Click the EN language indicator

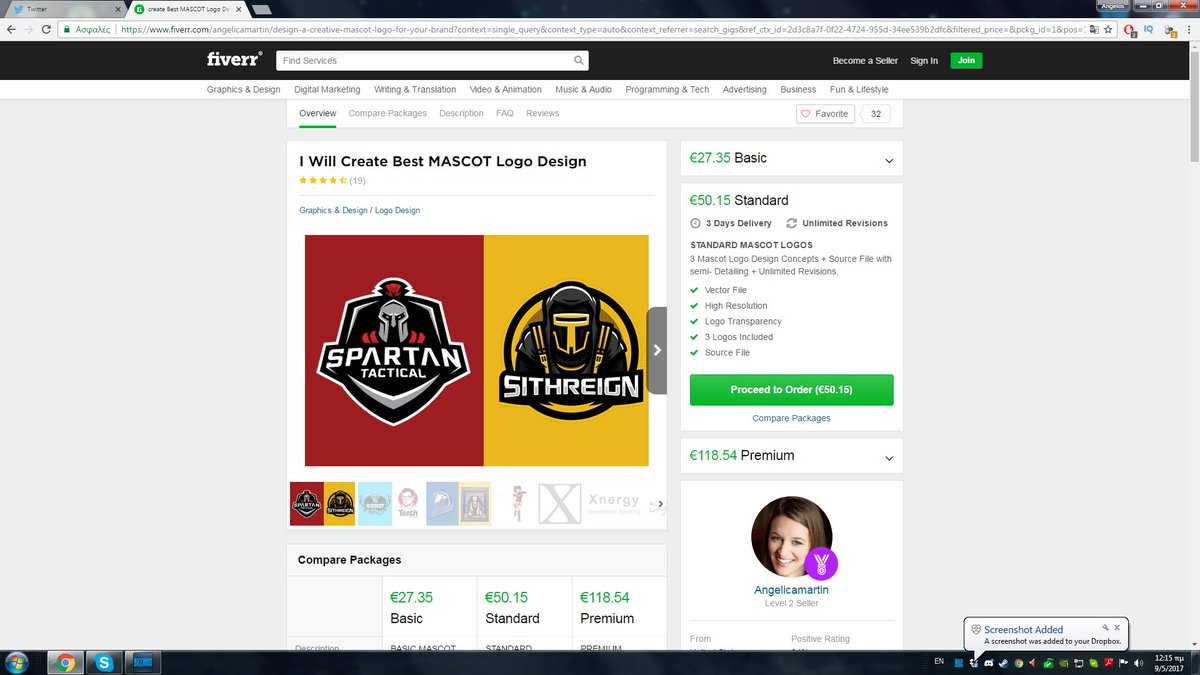939,662
